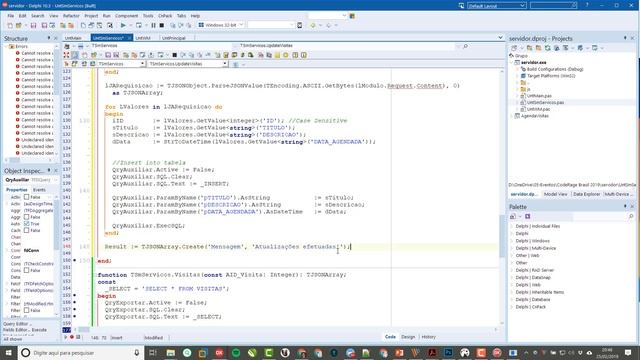Image resolution: width=640 pixels, height=360 pixels.
Task: Open File Explorer from the taskbar
Action: 171,353
